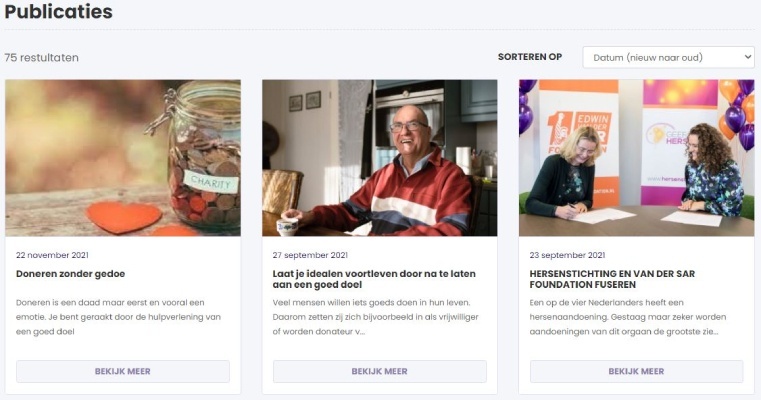
Task: Click 'BEKIJK MEER' under Doneren zonder gedoe
Action: click(123, 371)
